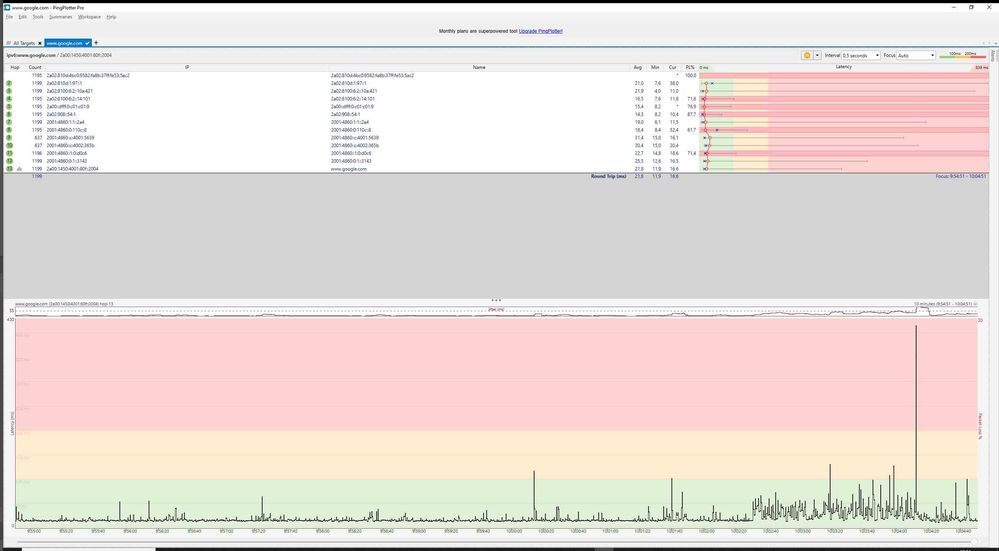Open the trace button dropdown arrow
This screenshot has width=999, height=551.
[x=817, y=55]
